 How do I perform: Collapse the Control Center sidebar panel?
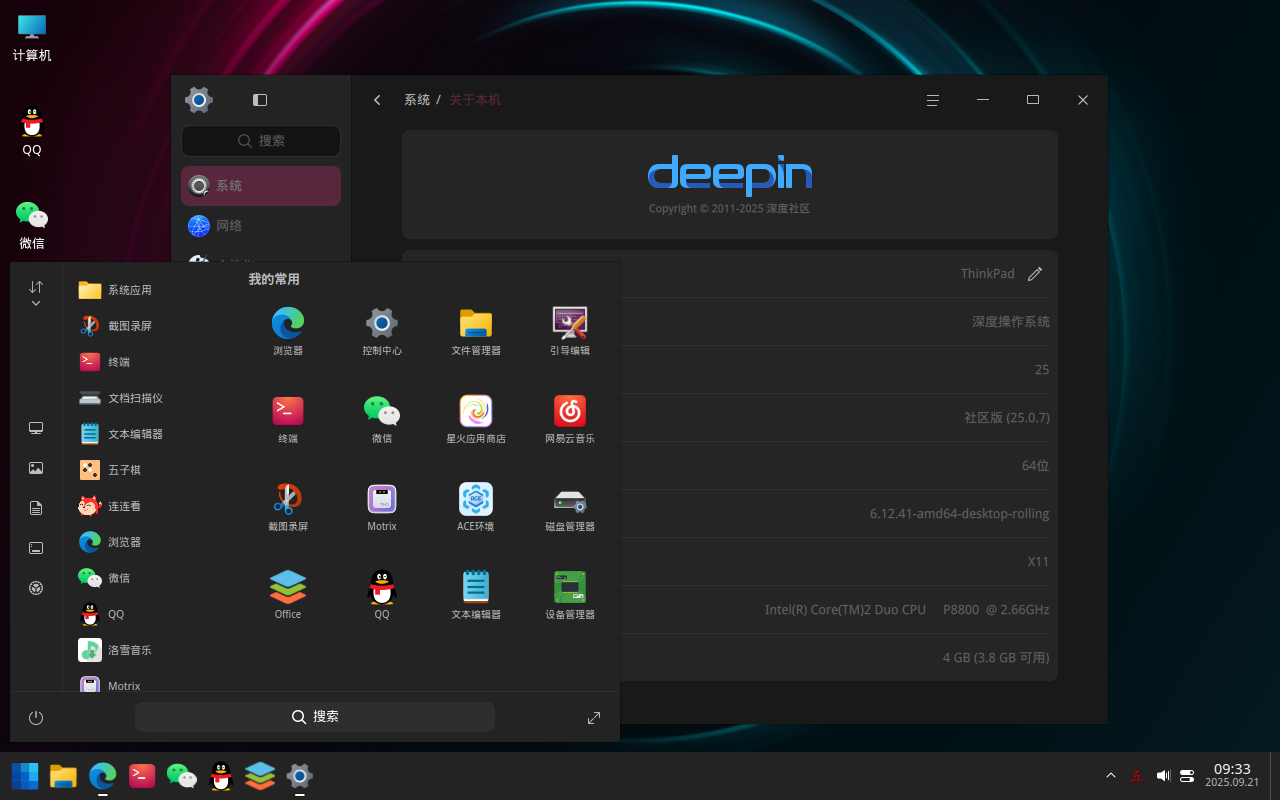[260, 100]
